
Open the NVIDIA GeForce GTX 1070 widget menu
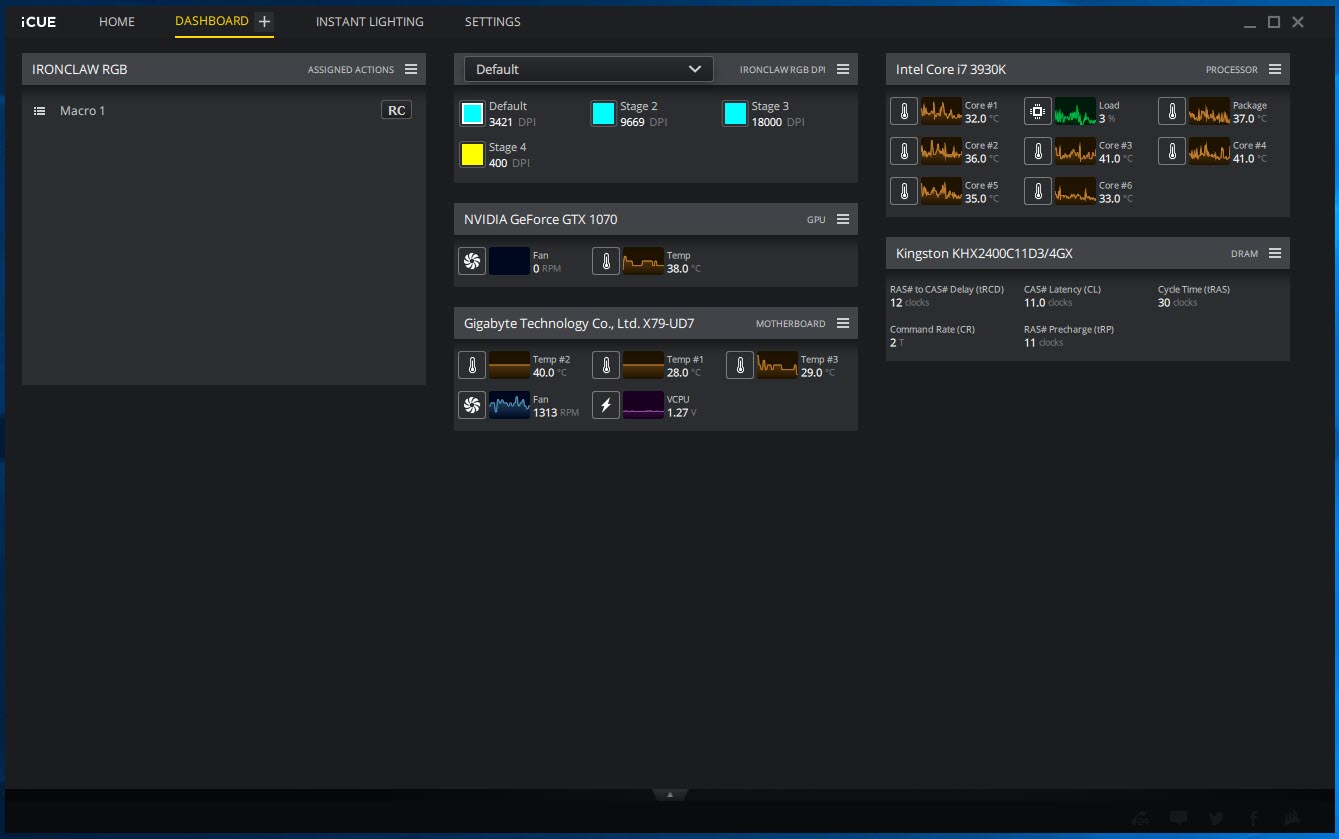coord(843,220)
